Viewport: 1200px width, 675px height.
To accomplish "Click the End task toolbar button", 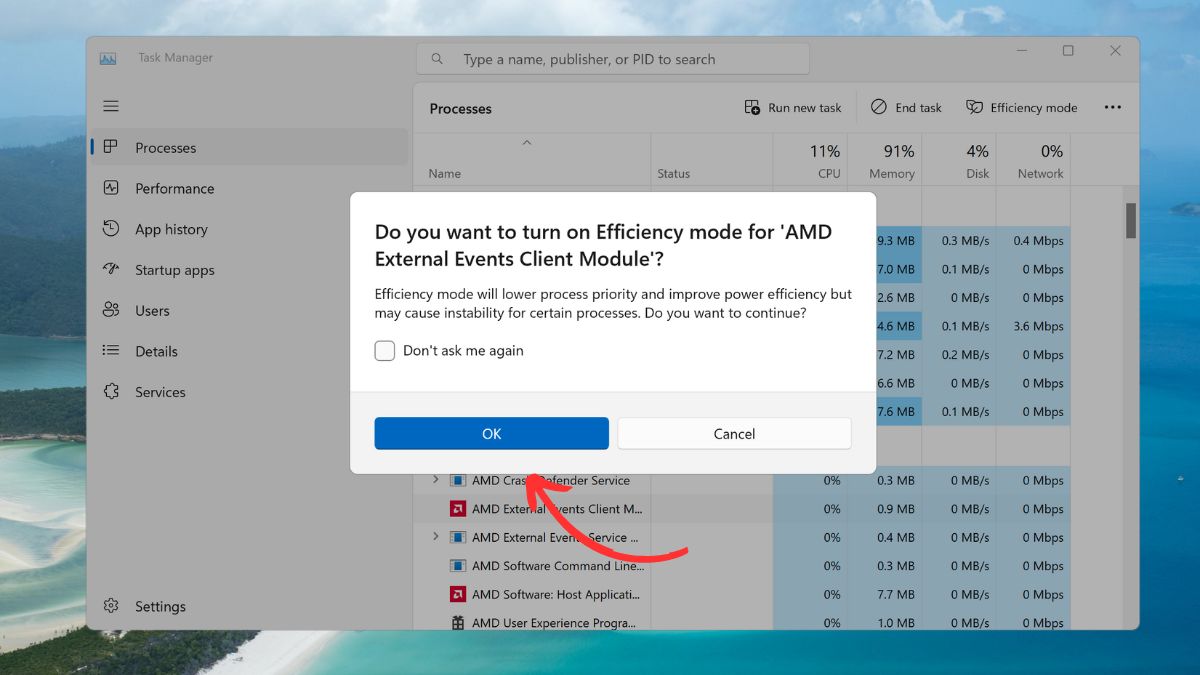I will pos(906,108).
